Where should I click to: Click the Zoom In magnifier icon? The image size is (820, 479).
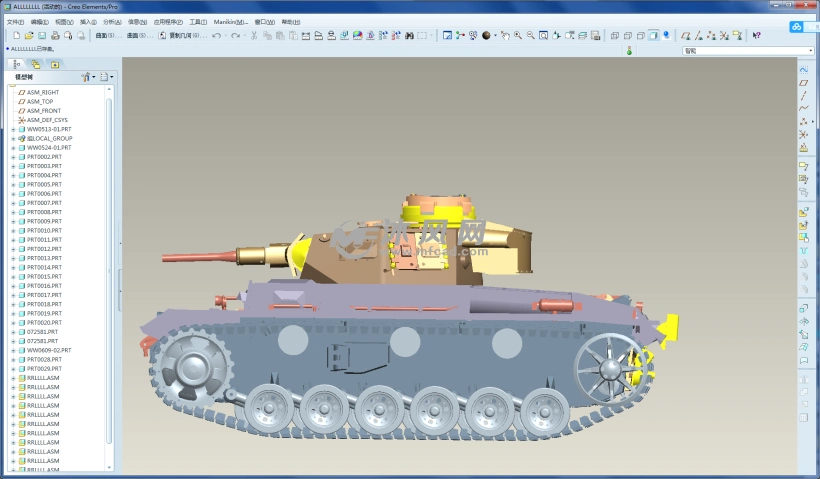pyautogui.click(x=518, y=35)
